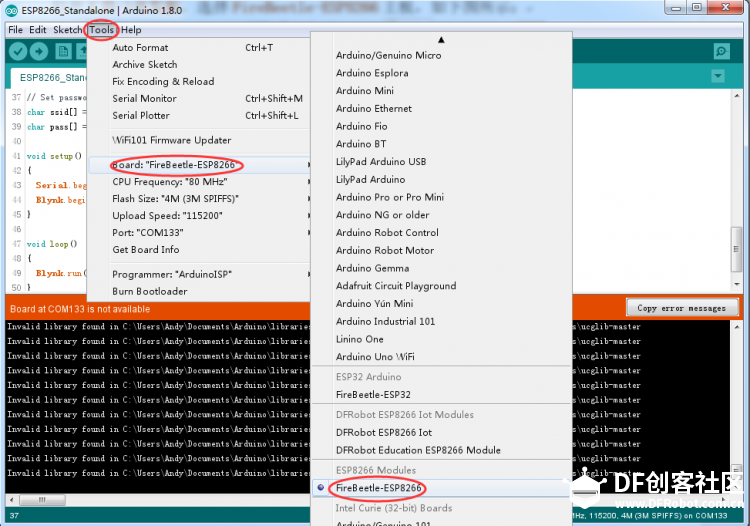
Task: Select DFRobot Education ESP8266 Module board
Action: pos(441,450)
